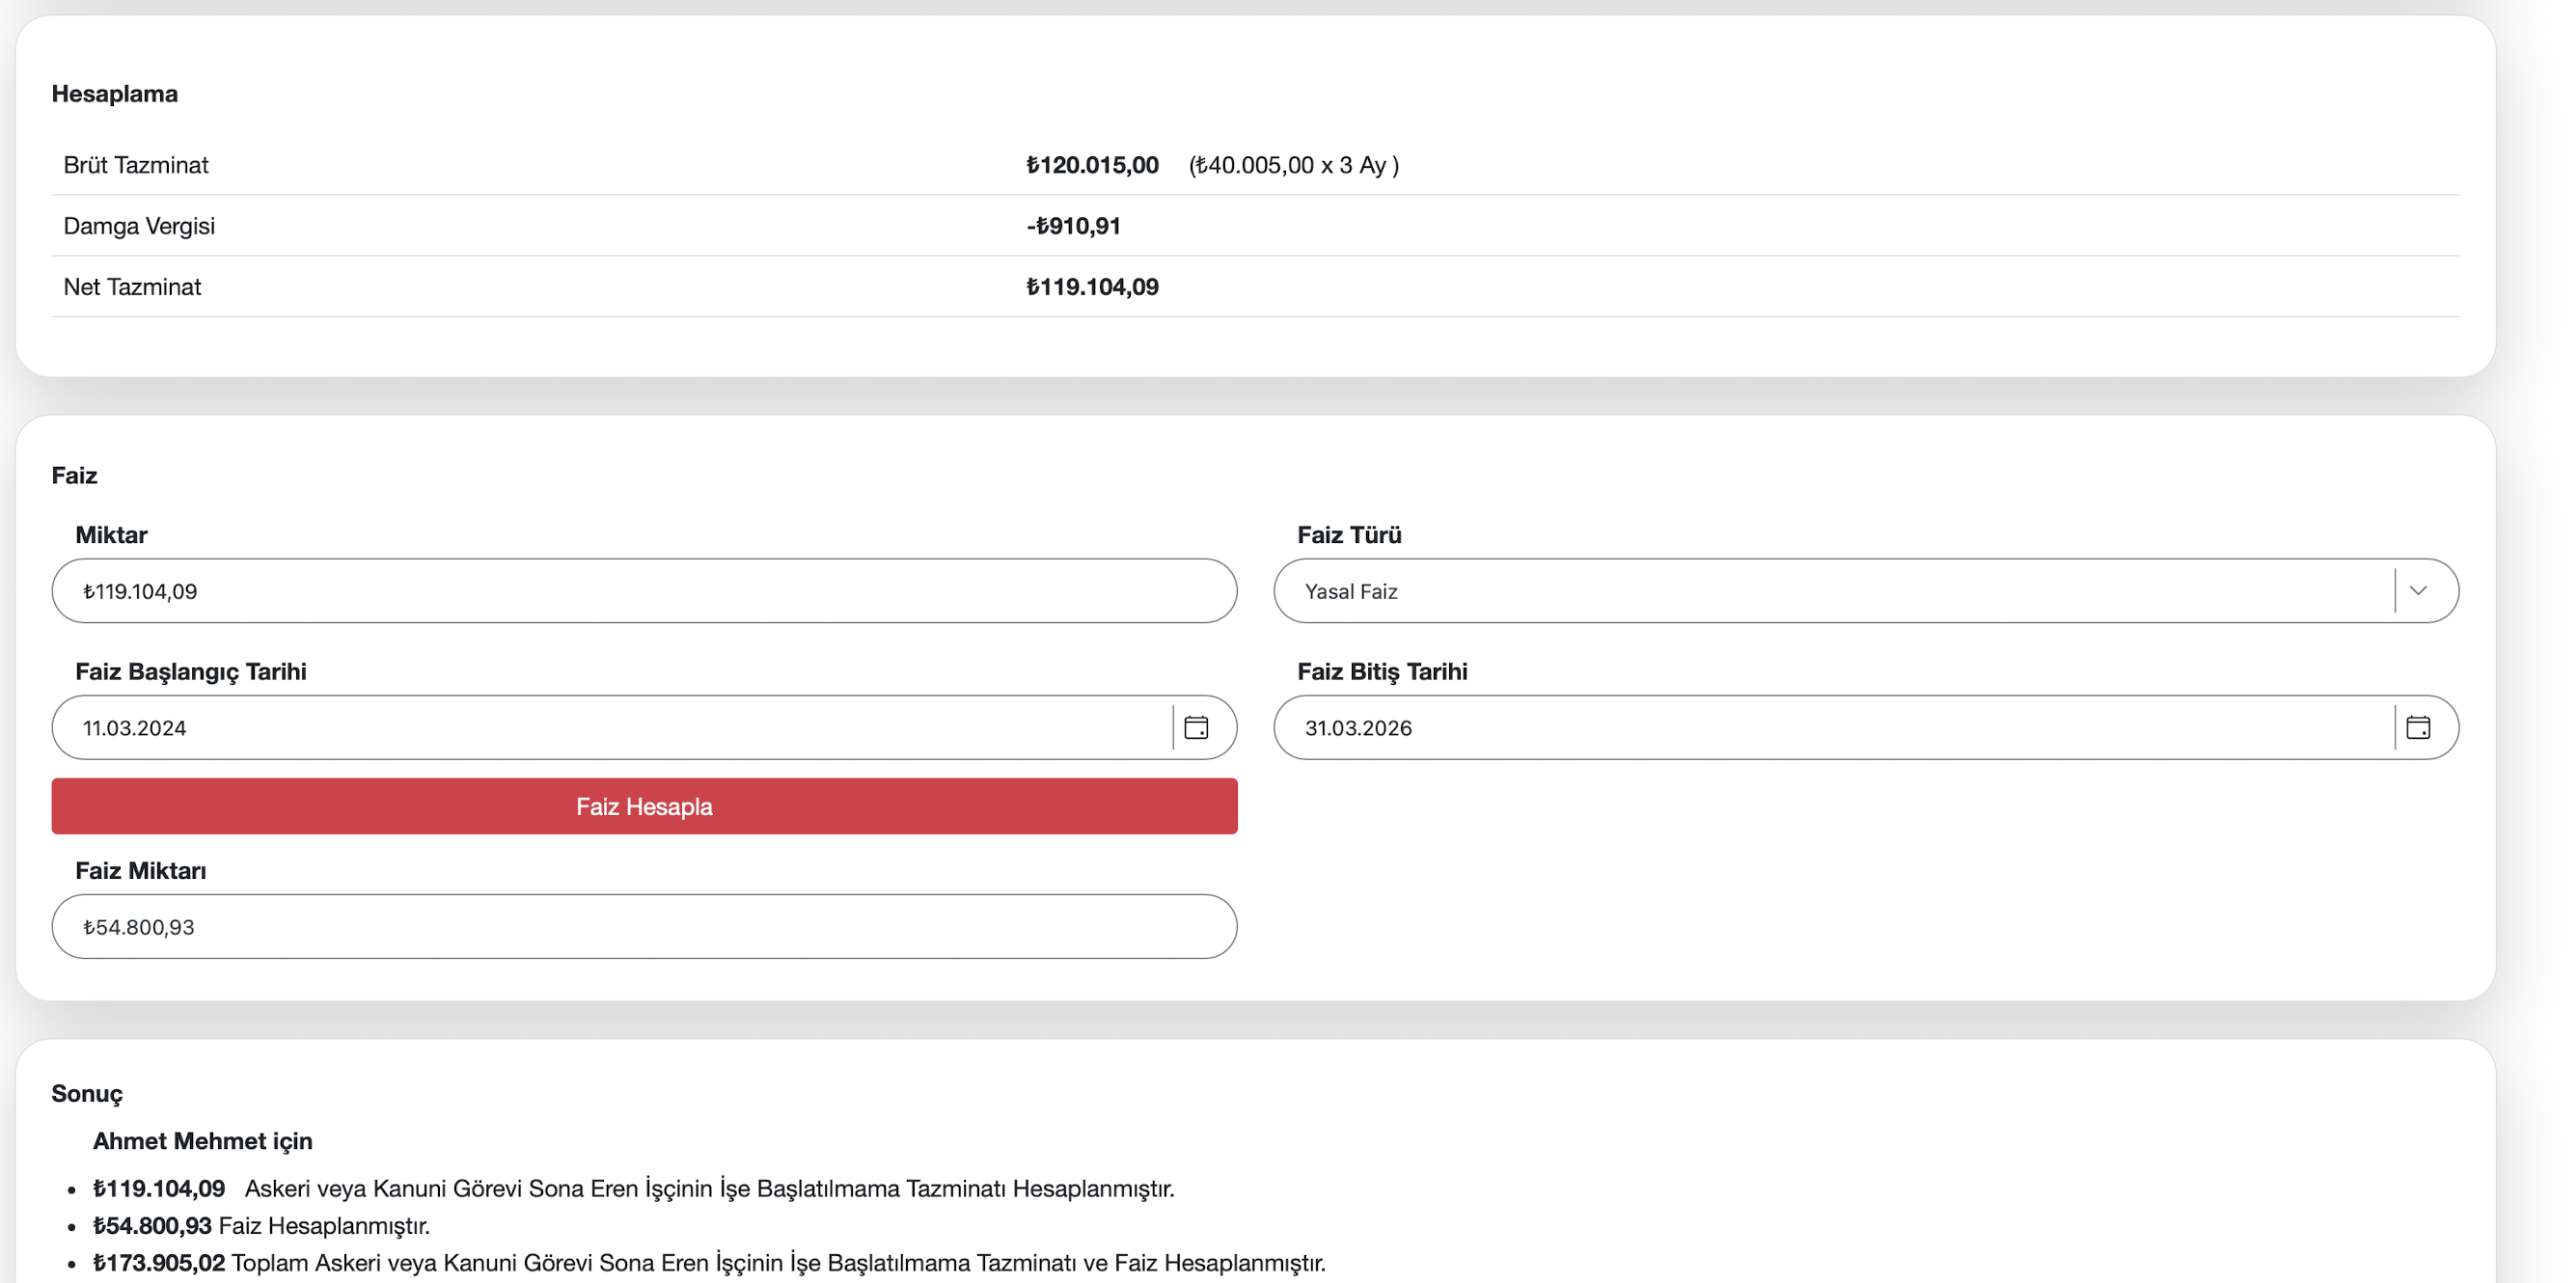
Task: Click the Damga Vergisi amount -₺910,91
Action: [x=1073, y=226]
